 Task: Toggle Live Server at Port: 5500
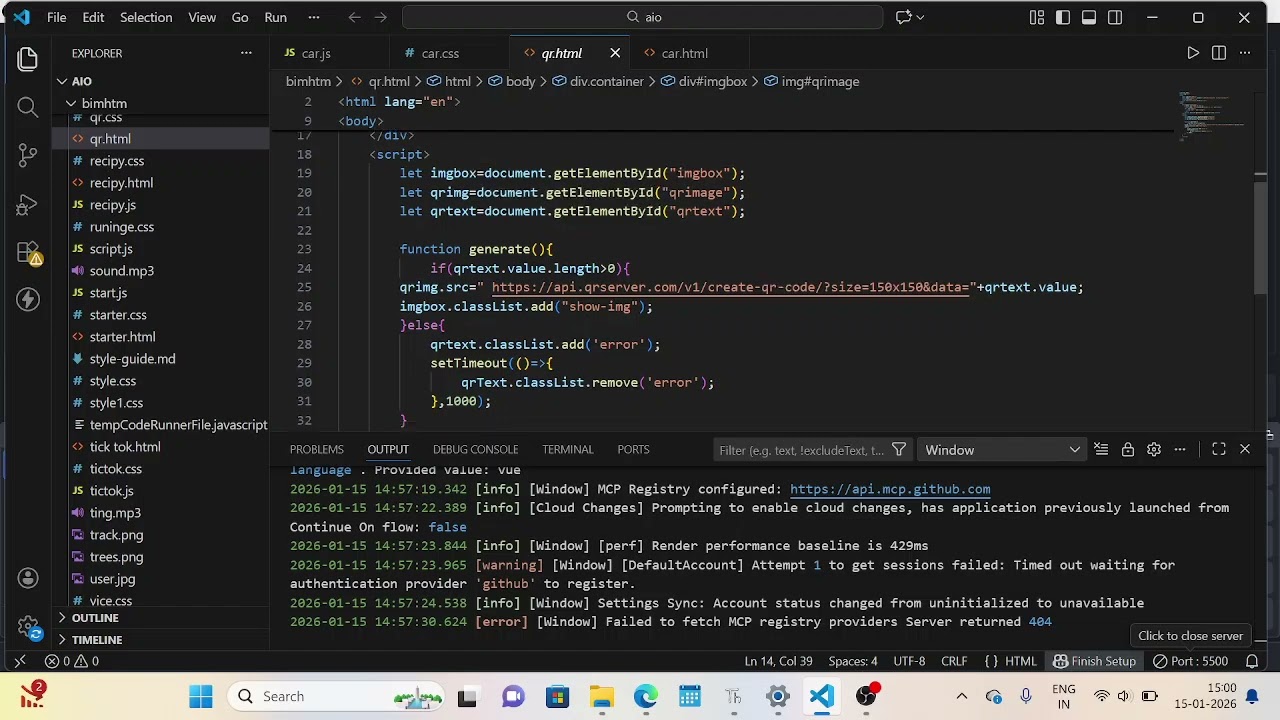click(x=1190, y=661)
